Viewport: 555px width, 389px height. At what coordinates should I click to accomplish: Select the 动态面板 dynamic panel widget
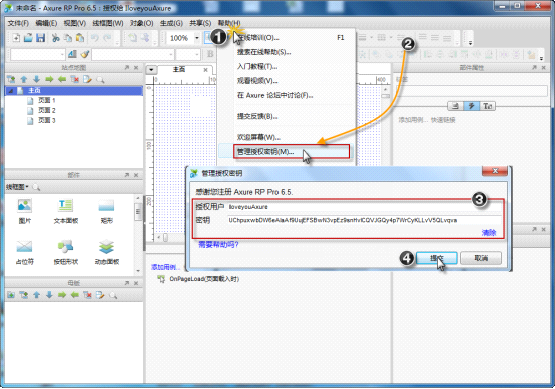107,252
